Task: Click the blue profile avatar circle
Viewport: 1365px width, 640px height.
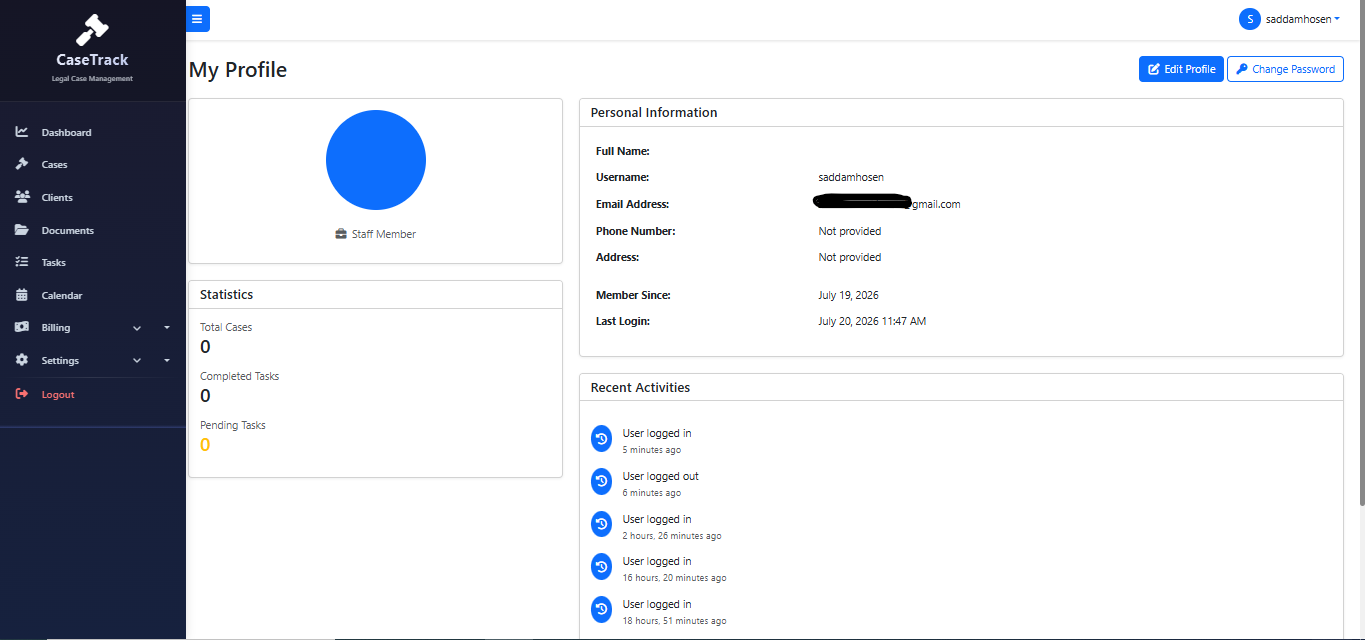Action: pyautogui.click(x=376, y=160)
